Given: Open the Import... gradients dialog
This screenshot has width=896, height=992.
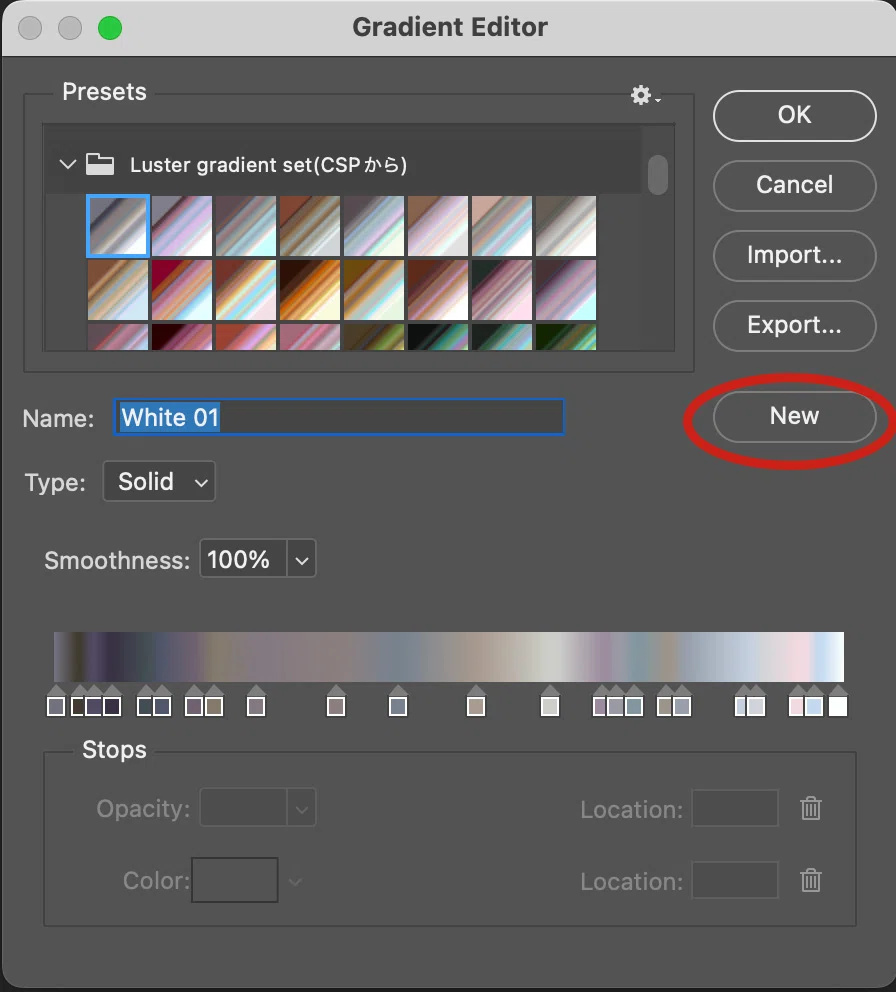Looking at the screenshot, I should pos(794,255).
